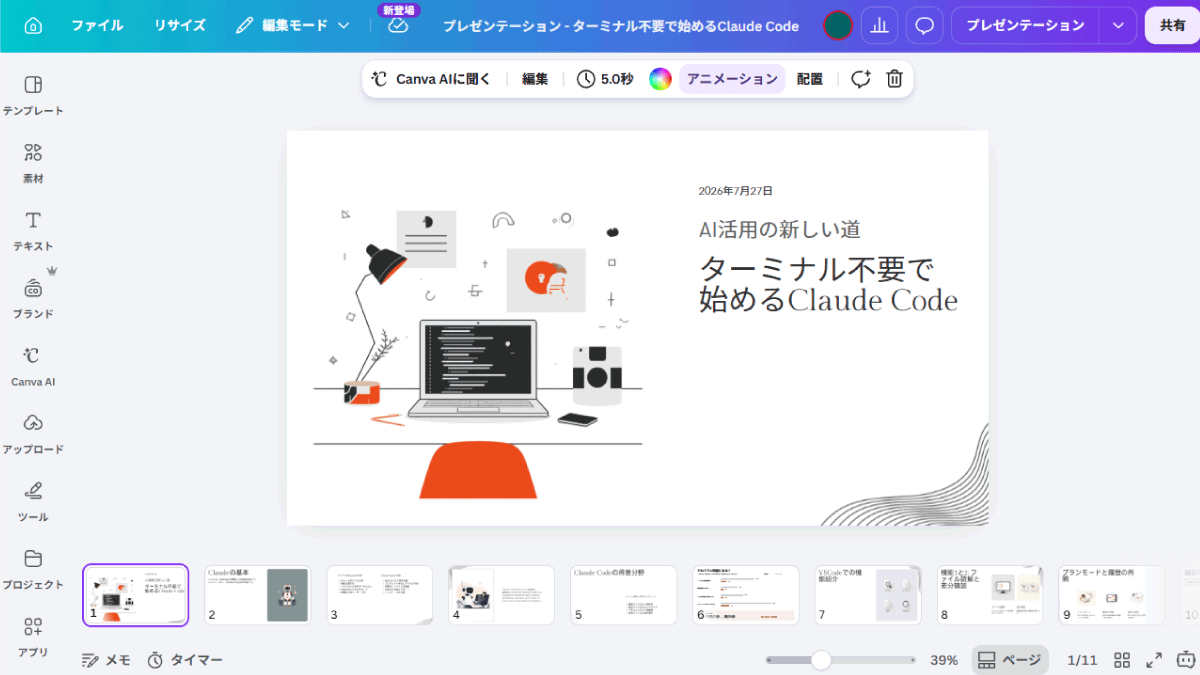
Task: Select slide 9 thumbnail プランモードと履歴の再開
Action: coord(1112,595)
